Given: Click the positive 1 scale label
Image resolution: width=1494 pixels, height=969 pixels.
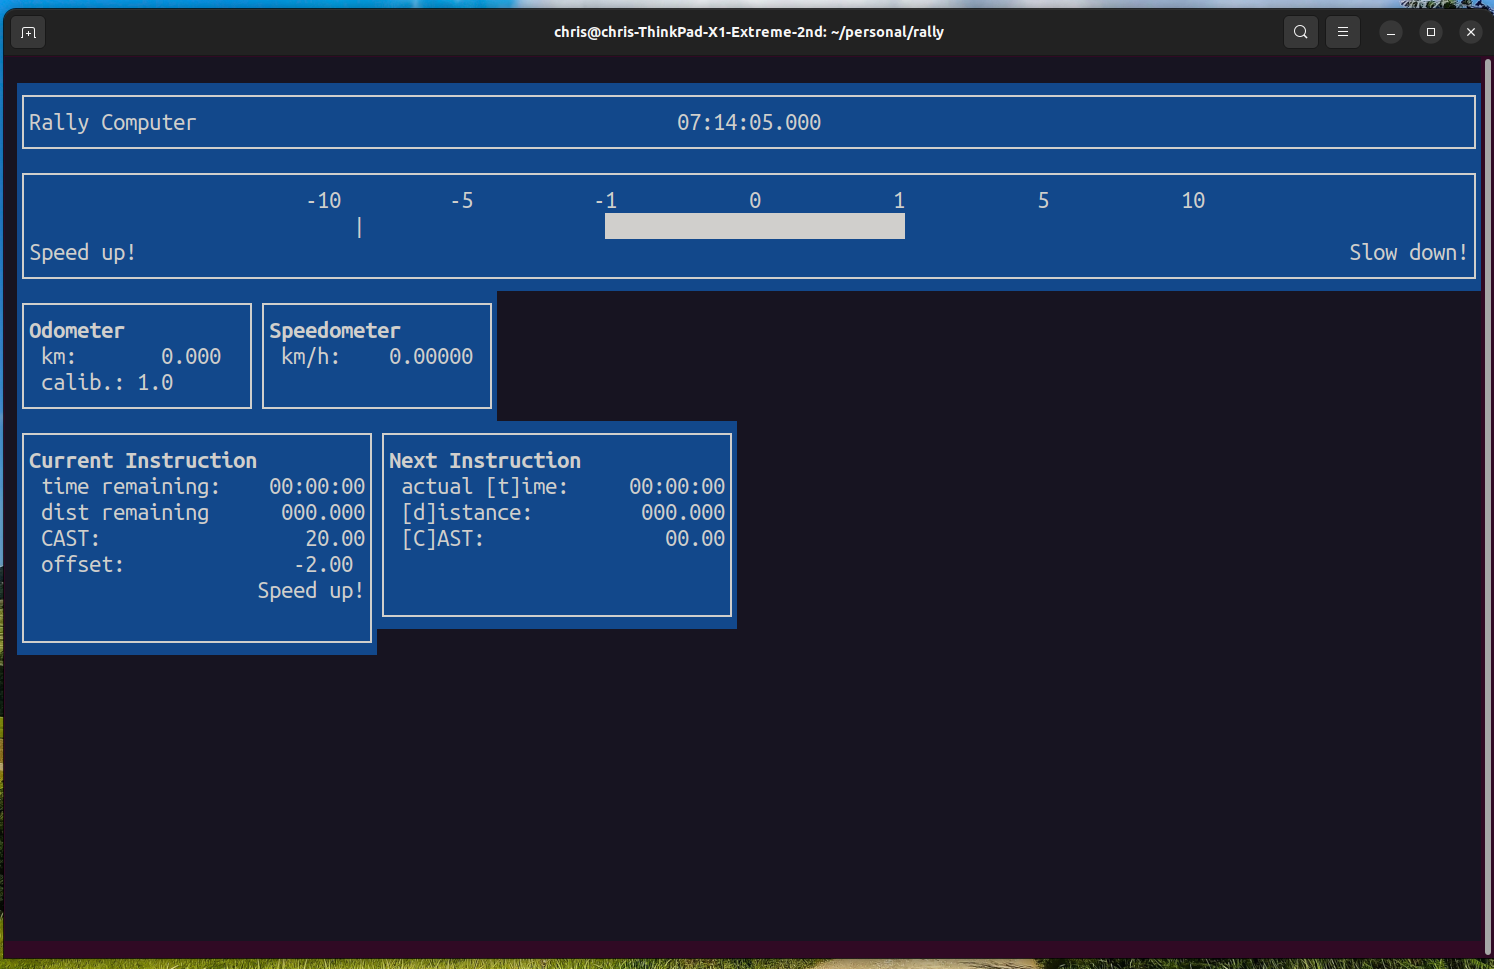Looking at the screenshot, I should [899, 200].
